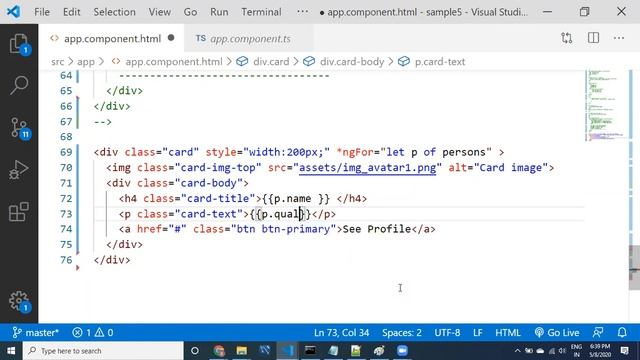Place cursor on See Profile text

click(376, 229)
